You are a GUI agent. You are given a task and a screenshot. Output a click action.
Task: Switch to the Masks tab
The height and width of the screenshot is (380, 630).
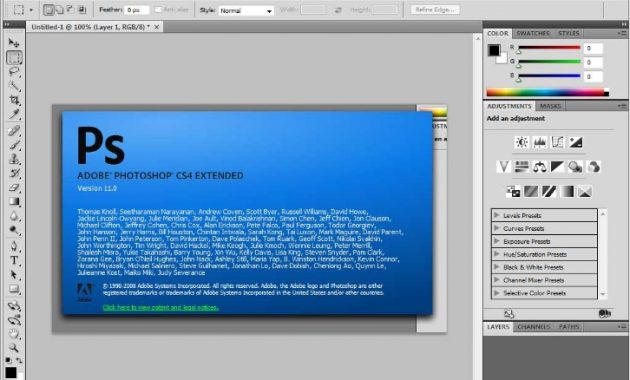[550, 106]
